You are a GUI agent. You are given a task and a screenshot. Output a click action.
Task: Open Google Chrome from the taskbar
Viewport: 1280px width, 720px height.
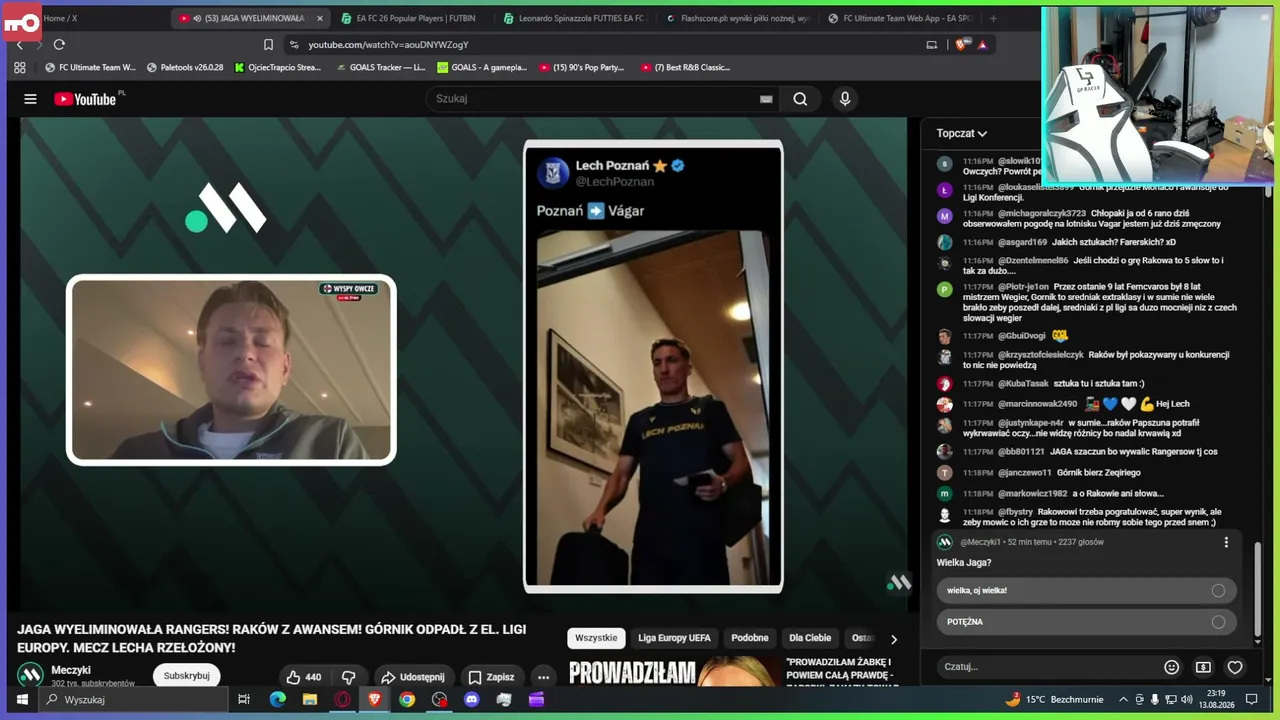(x=407, y=700)
